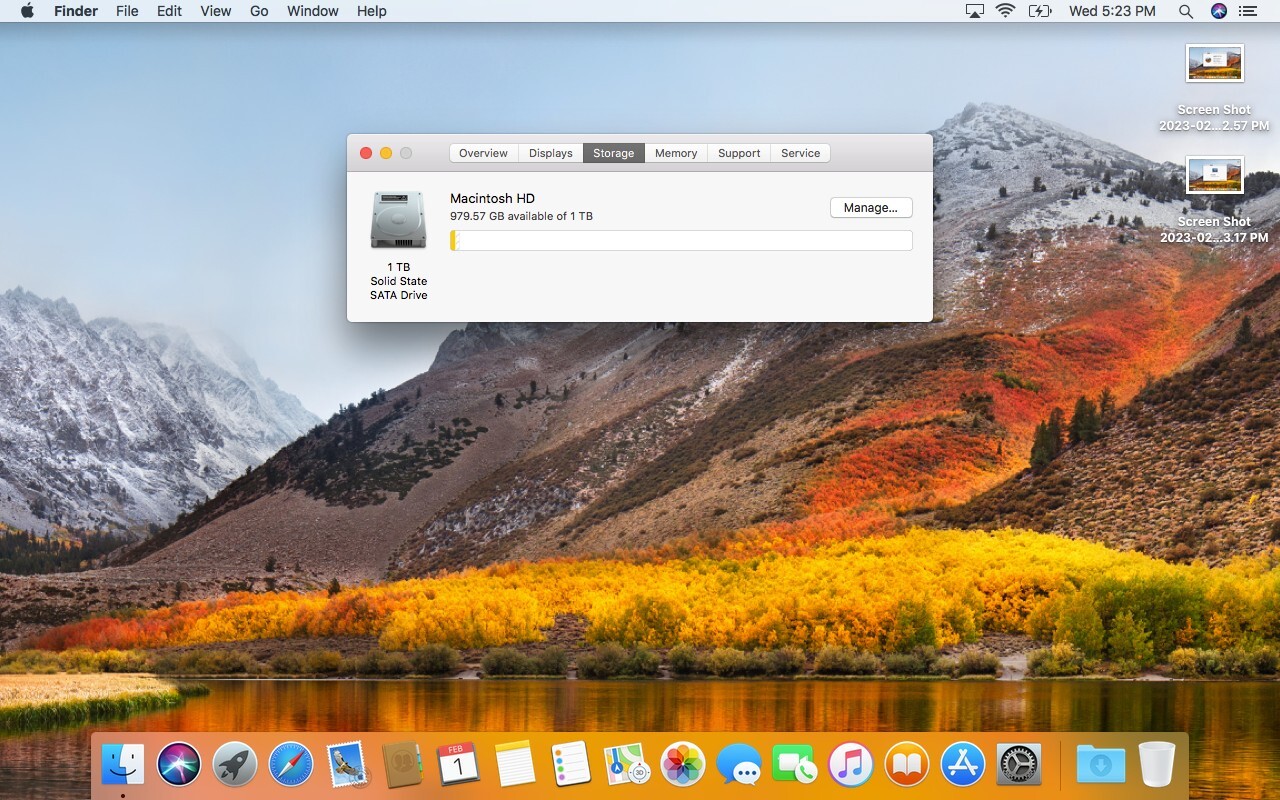Open System Preferences gear icon

(1019, 765)
